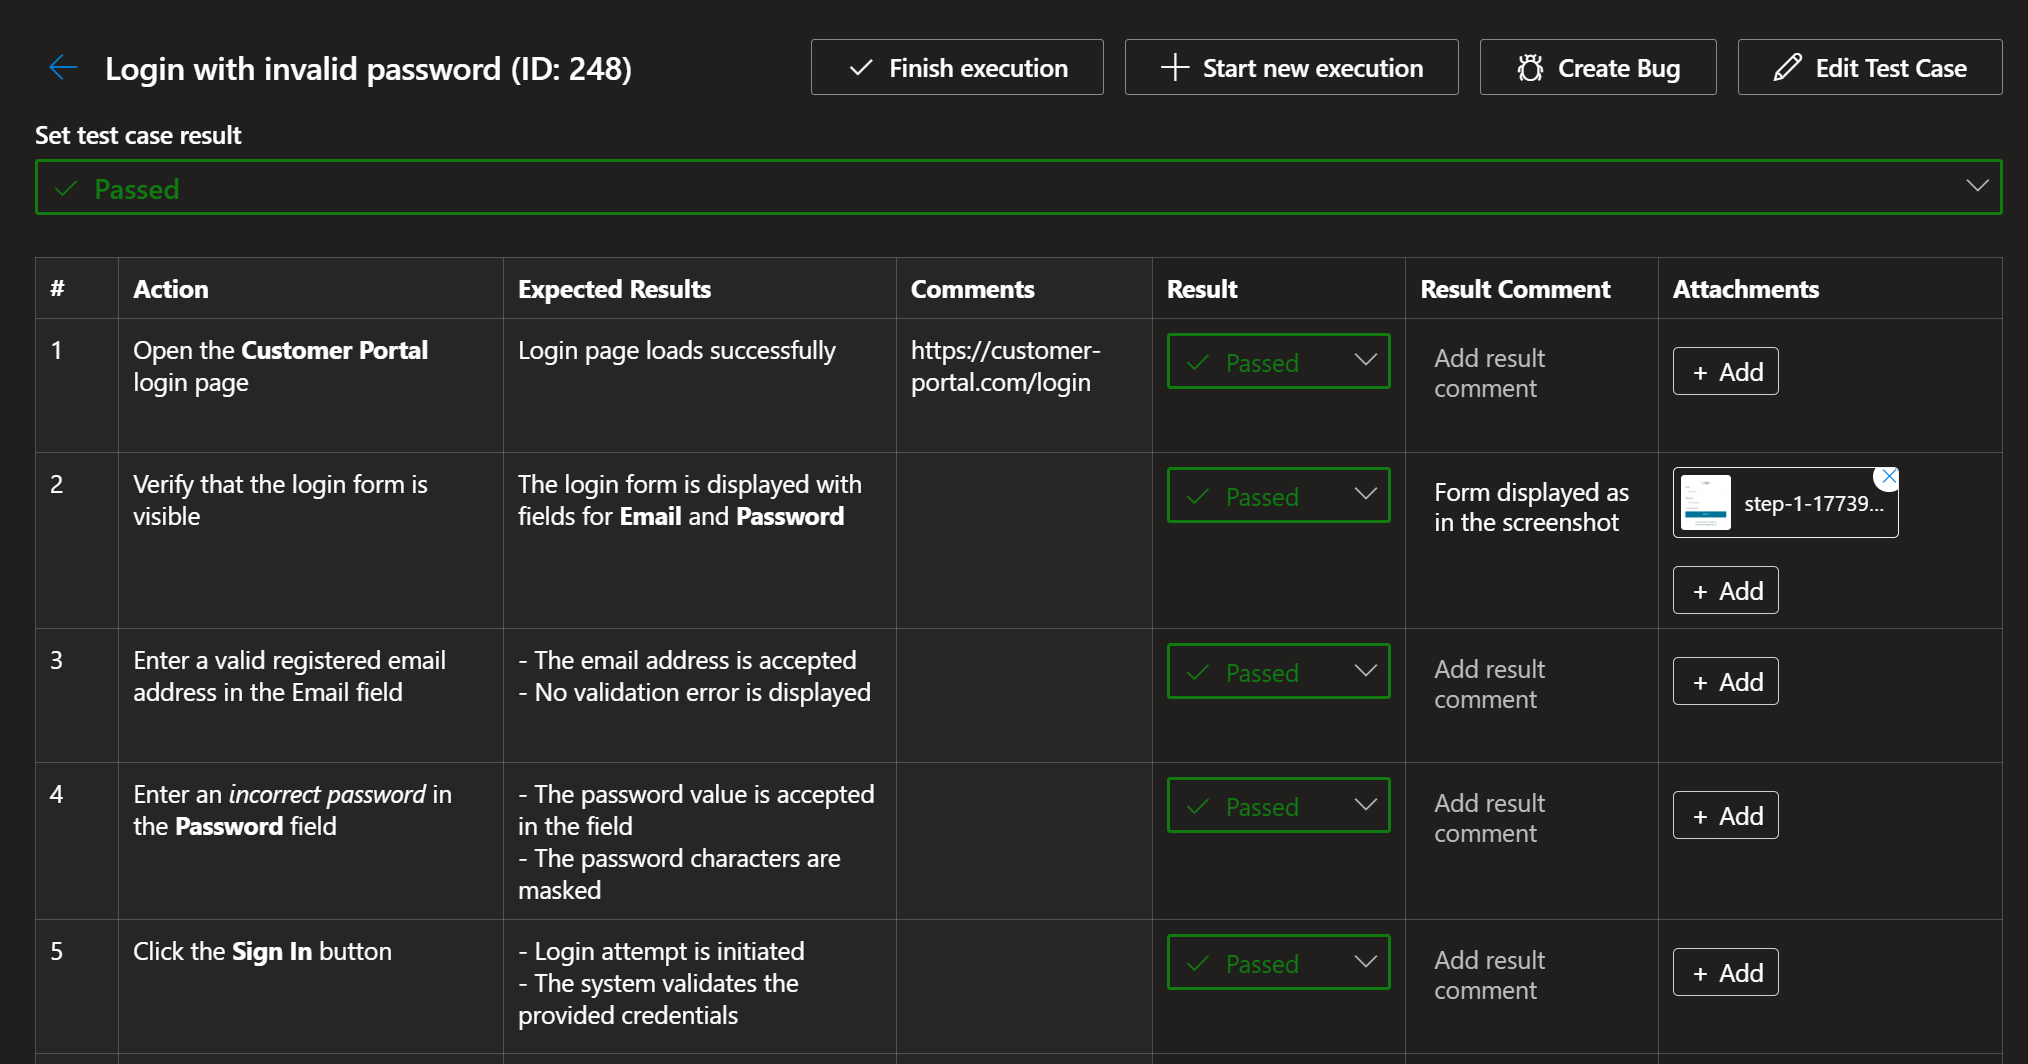Add attachment to step 3
This screenshot has width=2028, height=1064.
[x=1725, y=682]
